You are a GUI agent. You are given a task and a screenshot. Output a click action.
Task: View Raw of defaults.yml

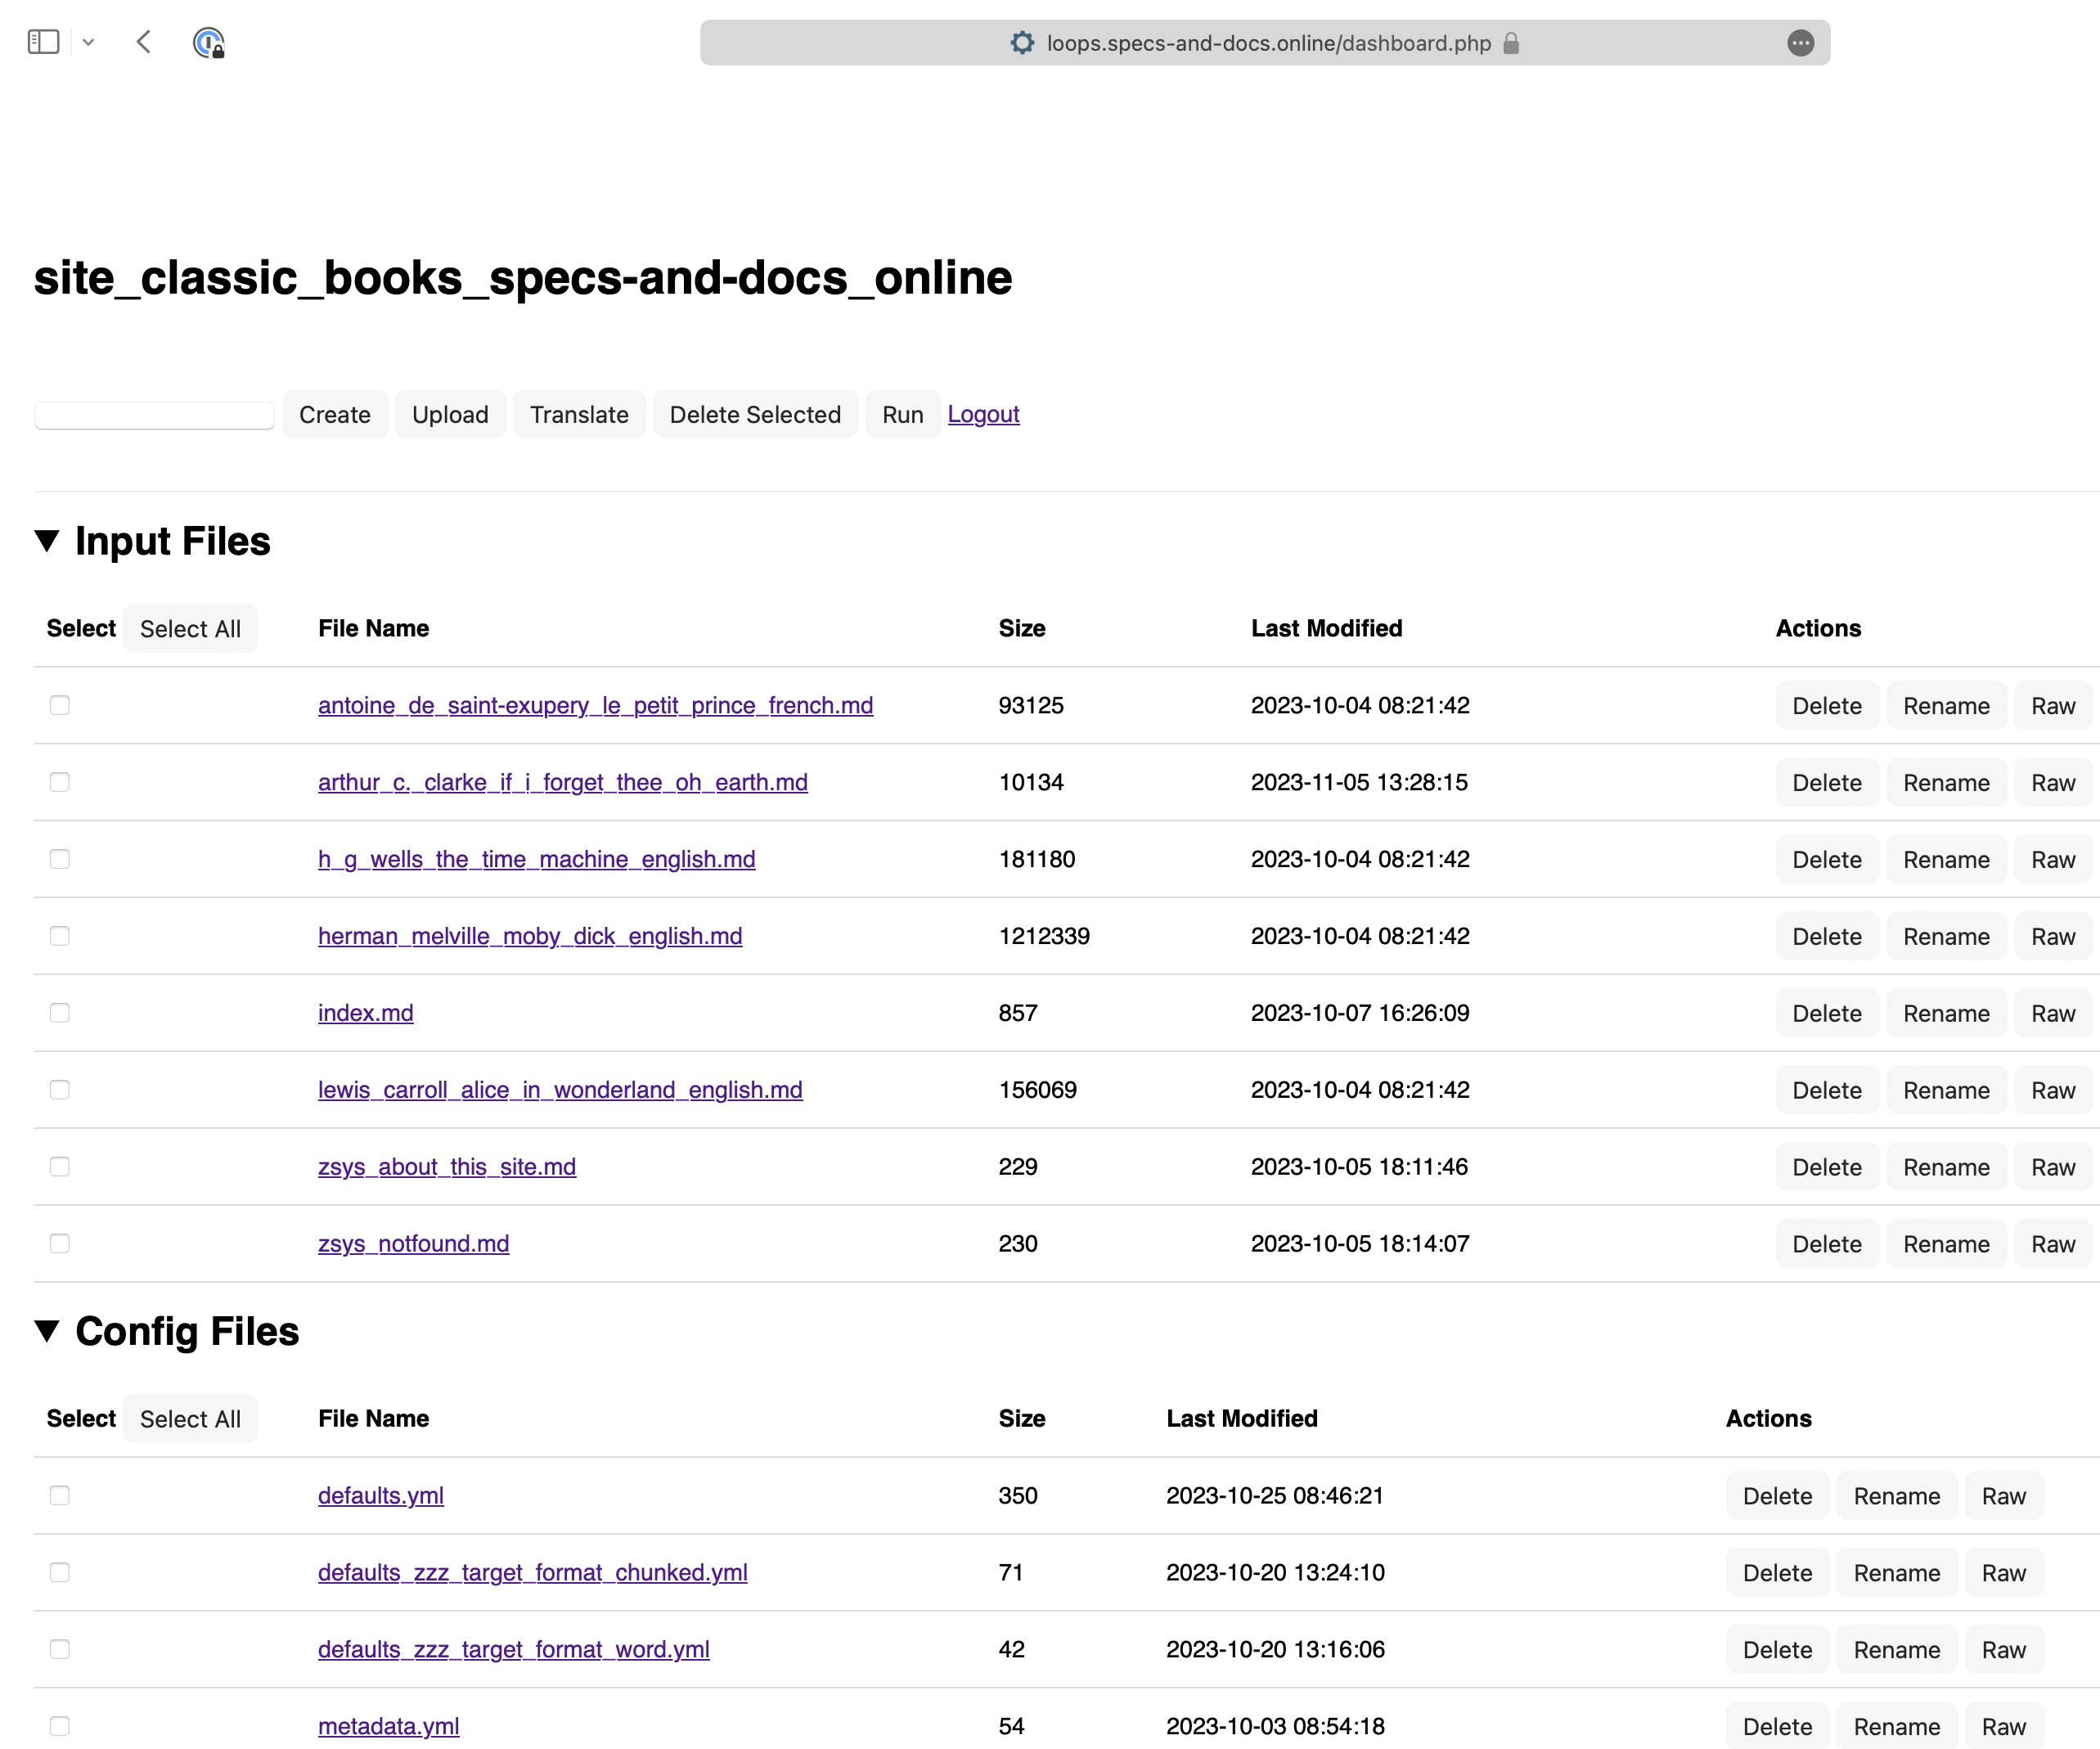2003,1496
